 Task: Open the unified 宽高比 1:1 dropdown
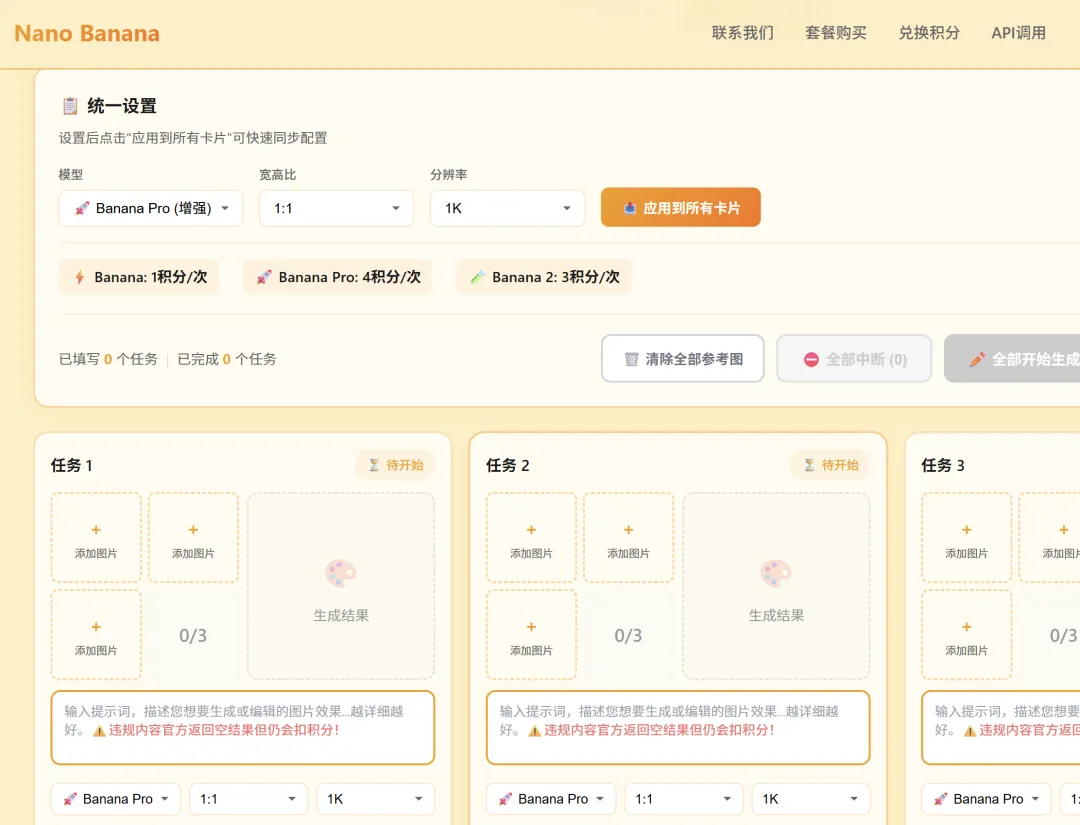pyautogui.click(x=336, y=208)
